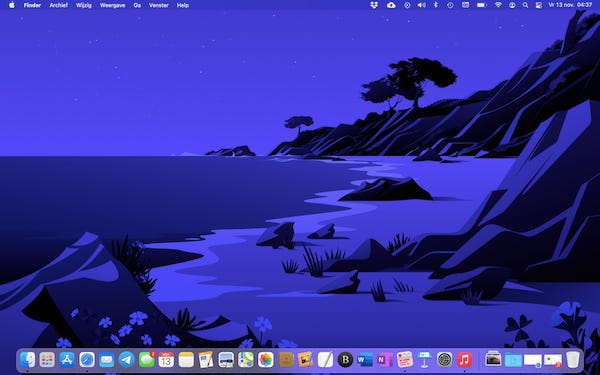Open the Bluetooth menu bar icon
The width and height of the screenshot is (600, 375).
pos(435,5)
